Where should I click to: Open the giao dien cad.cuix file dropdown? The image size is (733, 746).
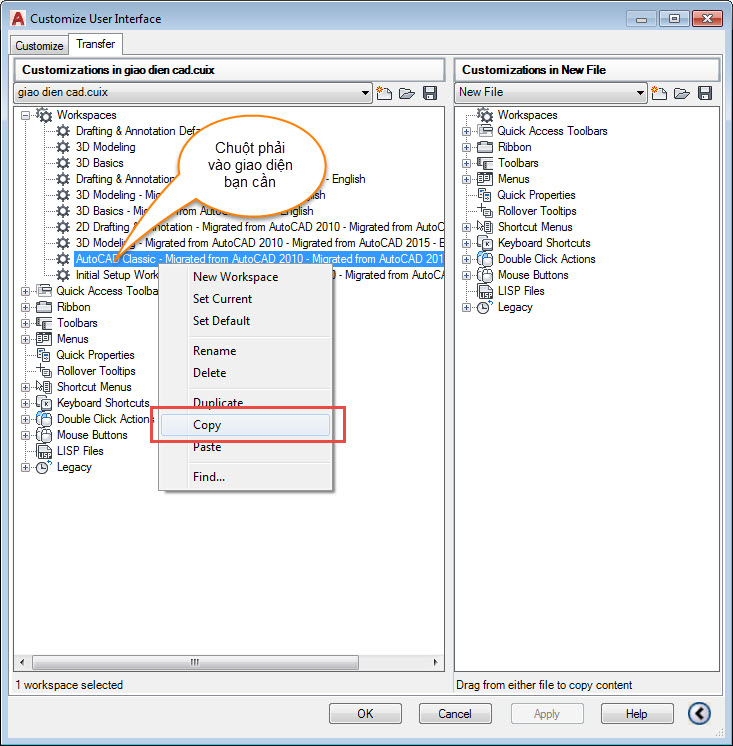coord(365,93)
